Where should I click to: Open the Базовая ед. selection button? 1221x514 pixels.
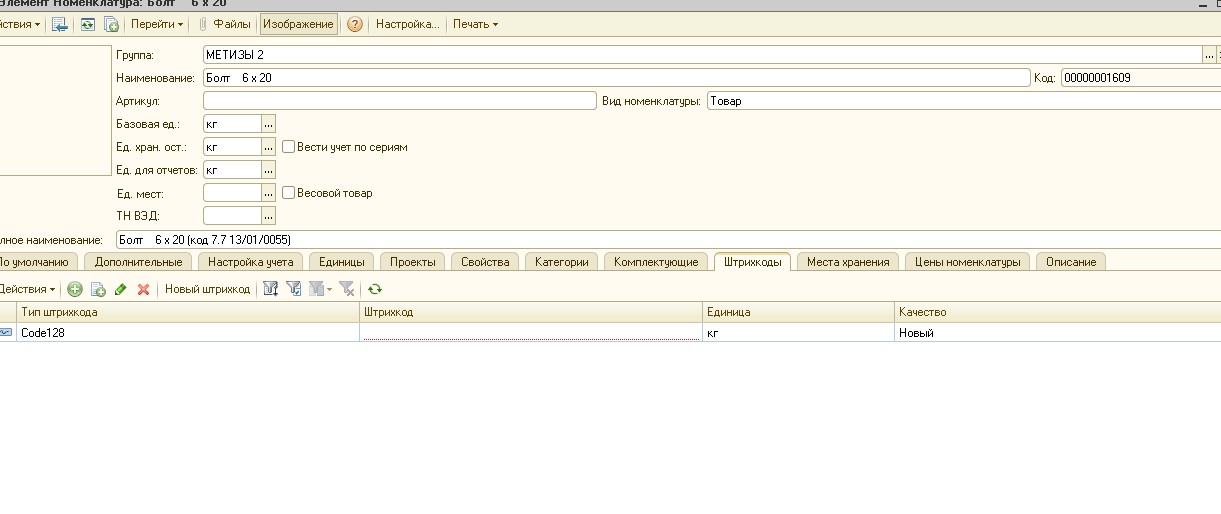(268, 124)
